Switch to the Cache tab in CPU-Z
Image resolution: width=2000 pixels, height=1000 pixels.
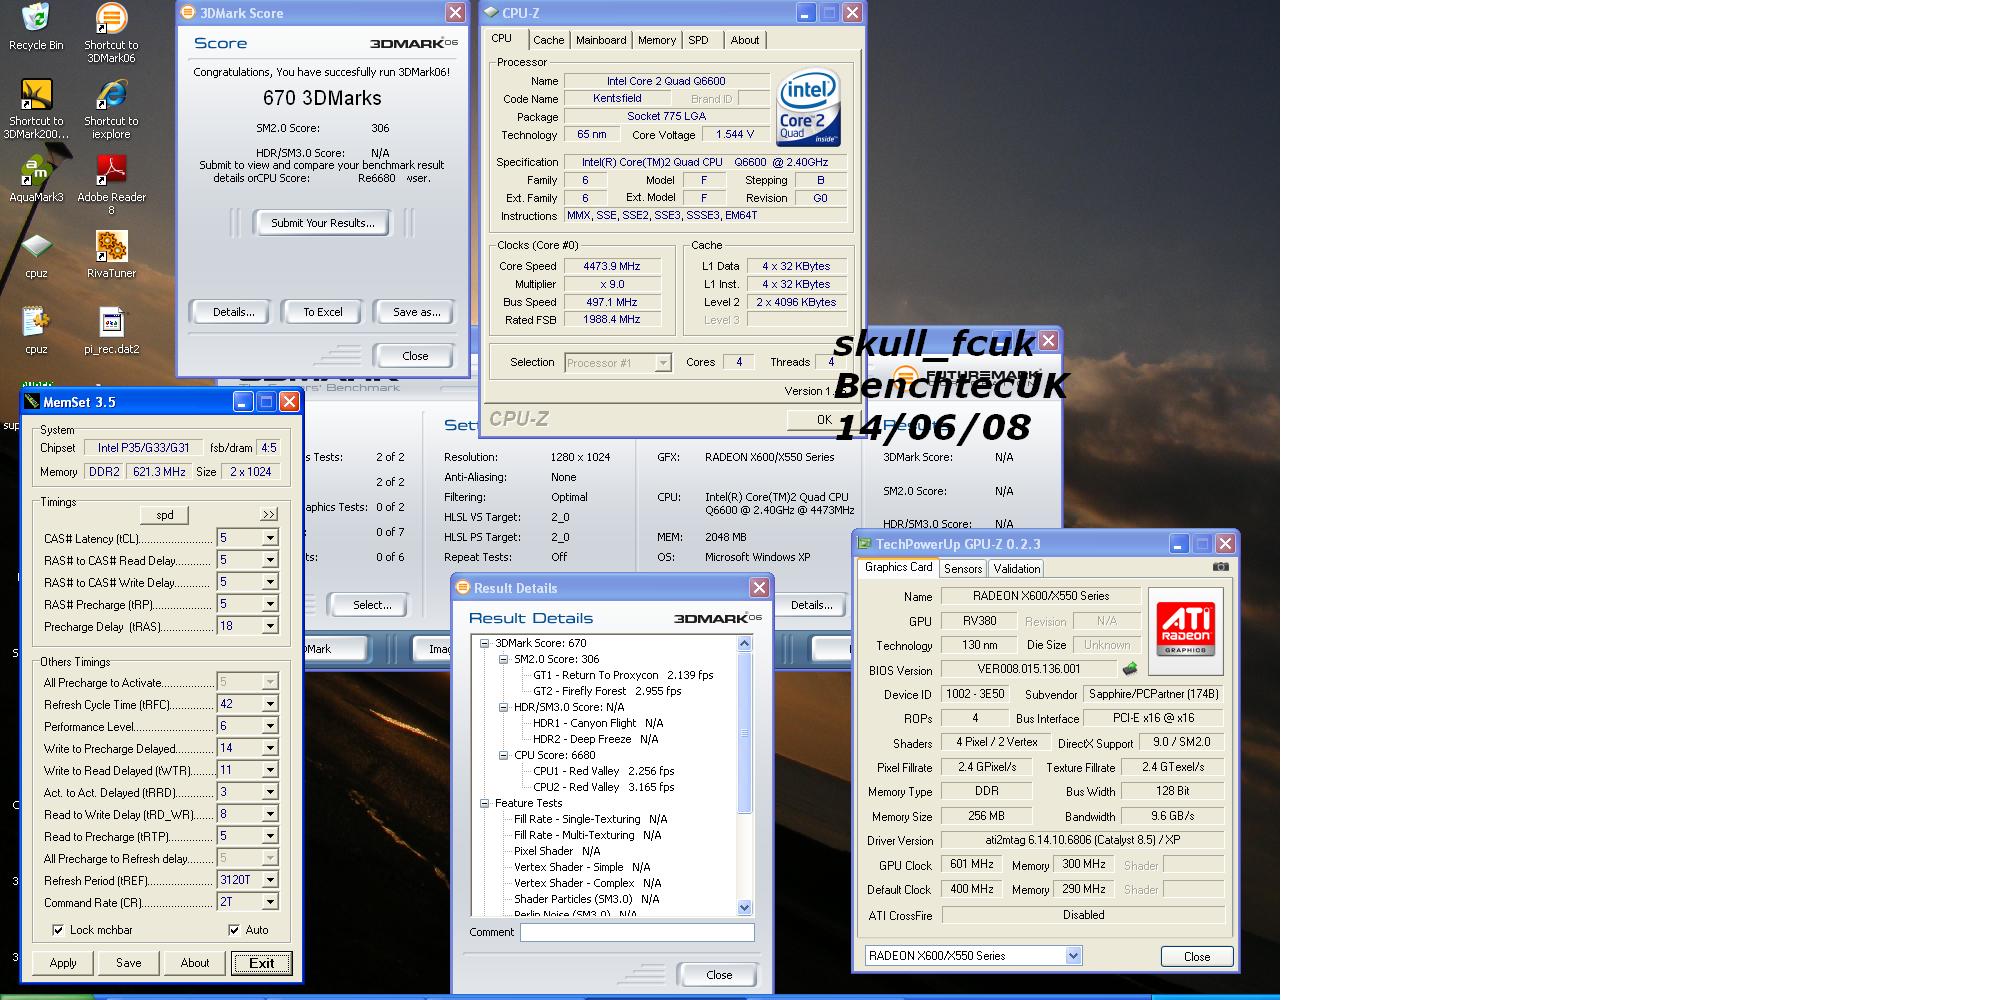click(x=548, y=40)
